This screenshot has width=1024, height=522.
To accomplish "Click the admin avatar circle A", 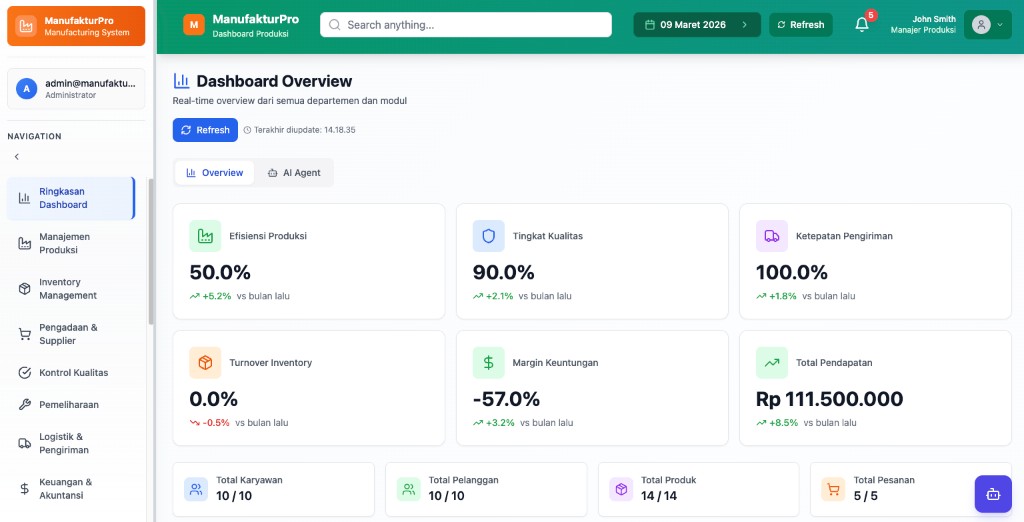I will [26, 89].
